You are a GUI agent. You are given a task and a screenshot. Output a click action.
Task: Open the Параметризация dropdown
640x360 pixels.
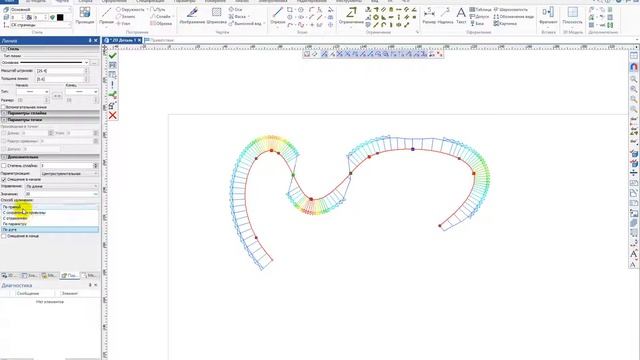point(69,173)
